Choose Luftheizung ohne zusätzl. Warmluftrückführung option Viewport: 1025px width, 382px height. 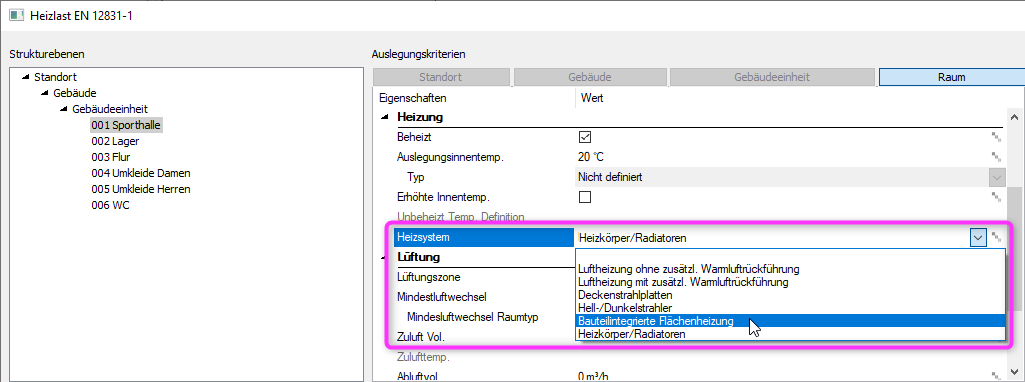click(790, 269)
